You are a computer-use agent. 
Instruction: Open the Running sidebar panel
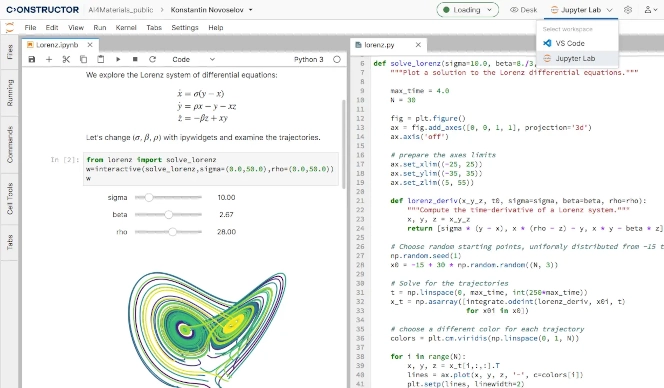pyautogui.click(x=9, y=92)
